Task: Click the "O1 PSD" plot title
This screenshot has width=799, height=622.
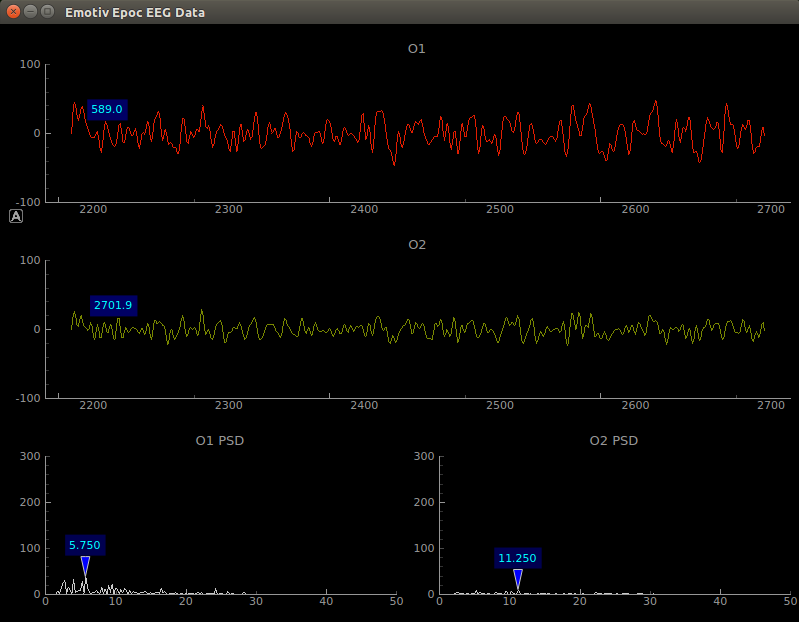Action: click(x=220, y=440)
